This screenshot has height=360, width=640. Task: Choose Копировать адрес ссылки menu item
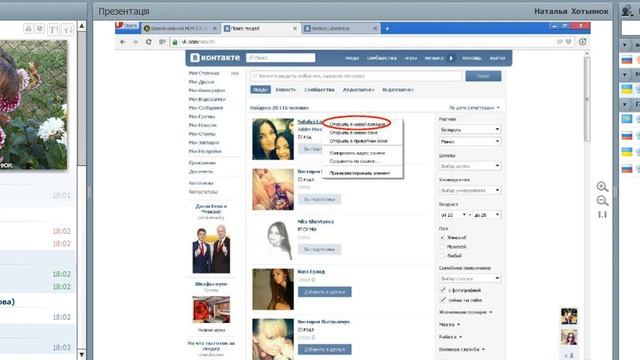tap(357, 153)
